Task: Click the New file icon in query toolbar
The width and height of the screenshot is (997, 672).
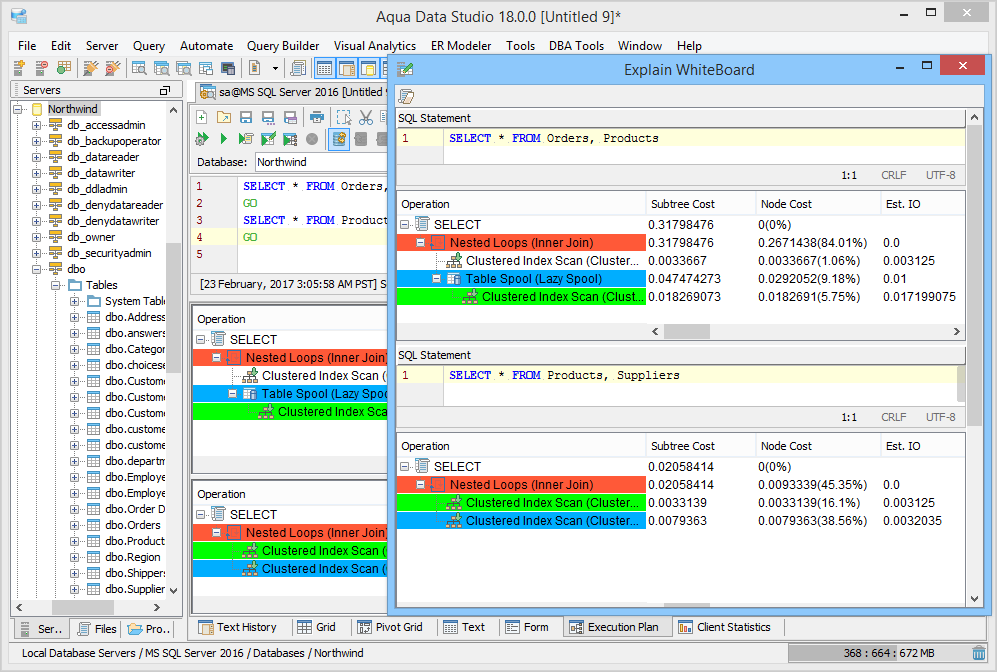Action: [x=202, y=117]
